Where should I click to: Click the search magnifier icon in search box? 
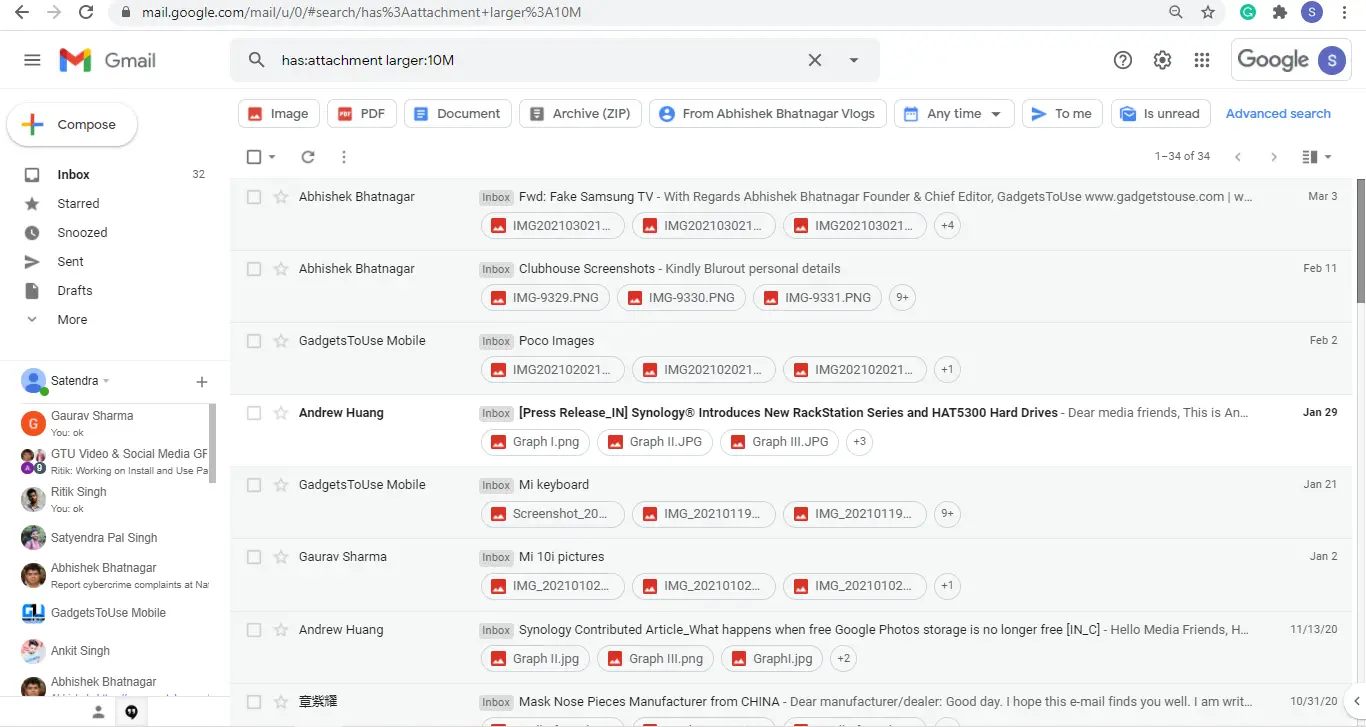coord(257,60)
